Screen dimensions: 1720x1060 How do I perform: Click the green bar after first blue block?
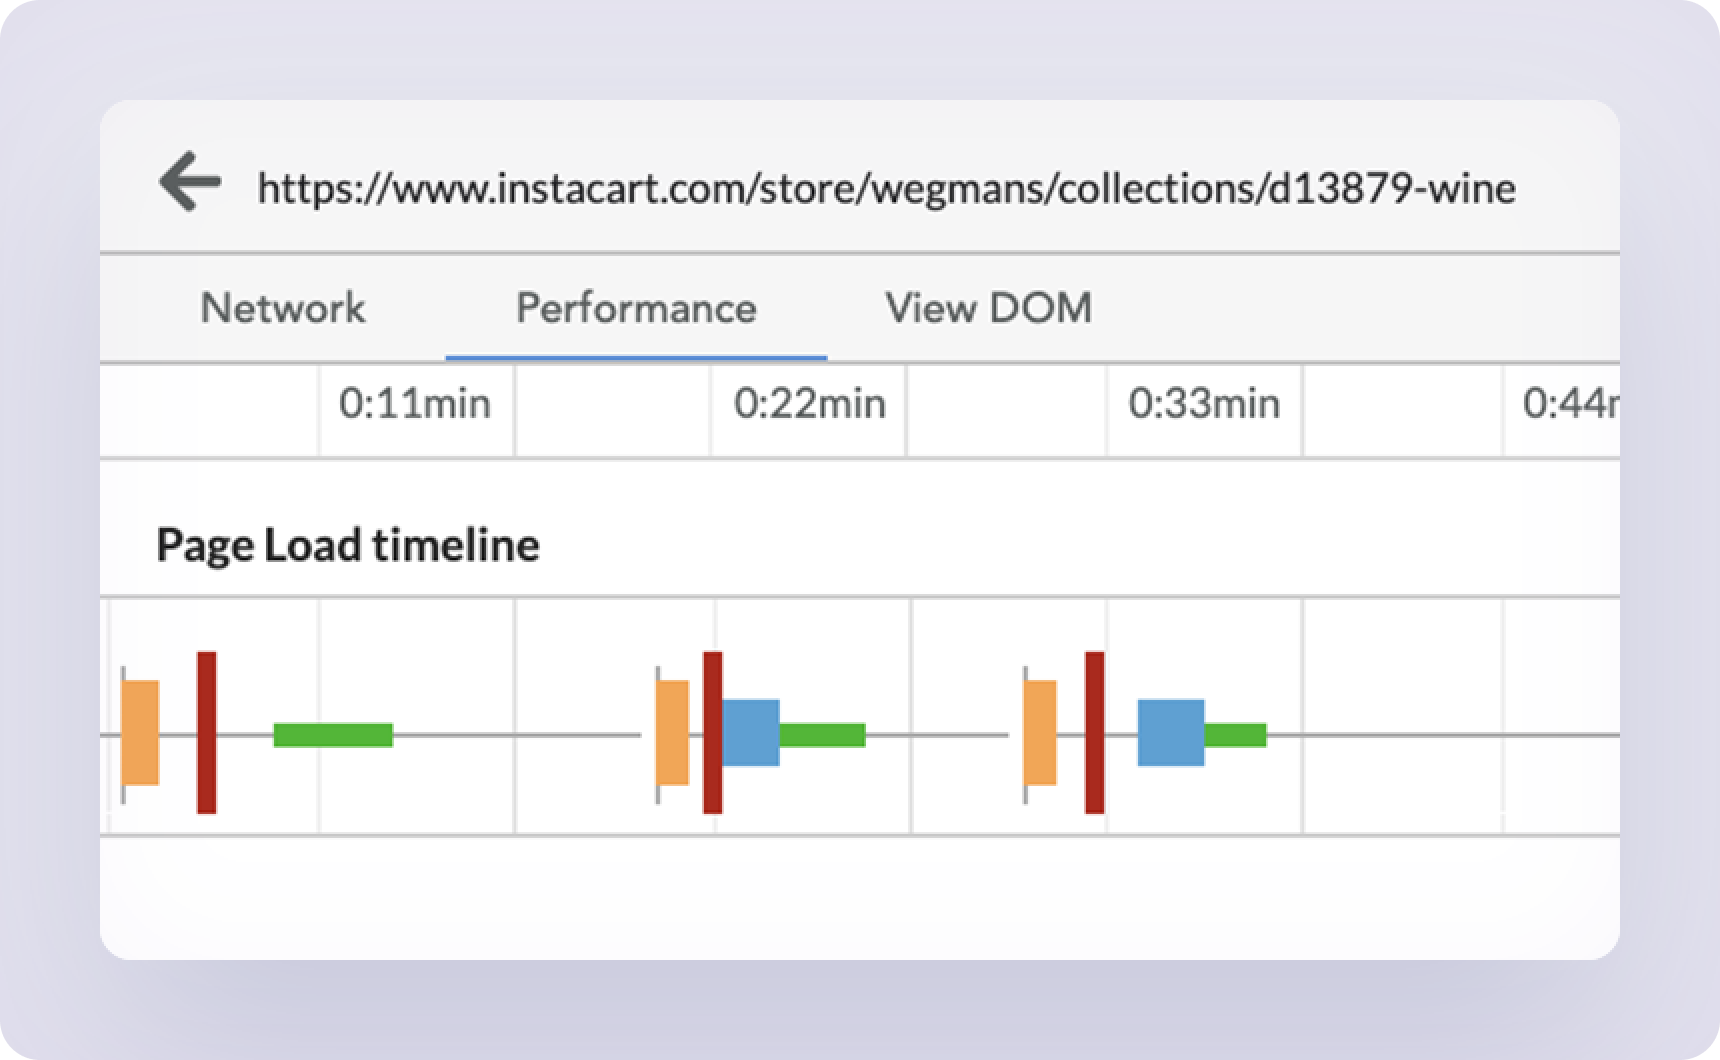click(822, 735)
